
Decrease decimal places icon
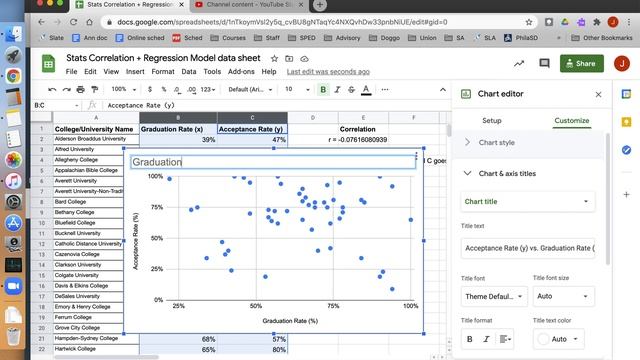[177, 89]
